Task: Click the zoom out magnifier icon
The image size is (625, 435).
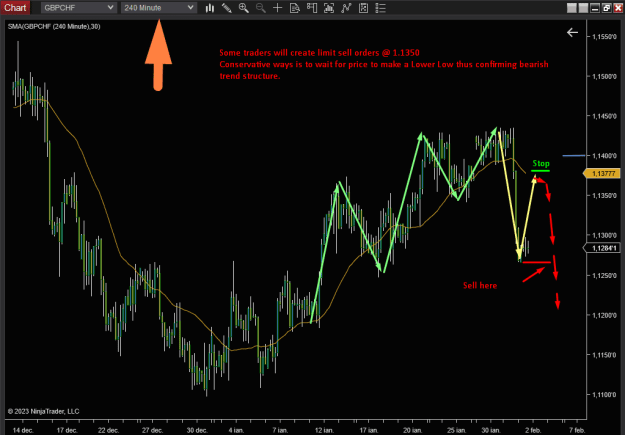Action: point(261,8)
